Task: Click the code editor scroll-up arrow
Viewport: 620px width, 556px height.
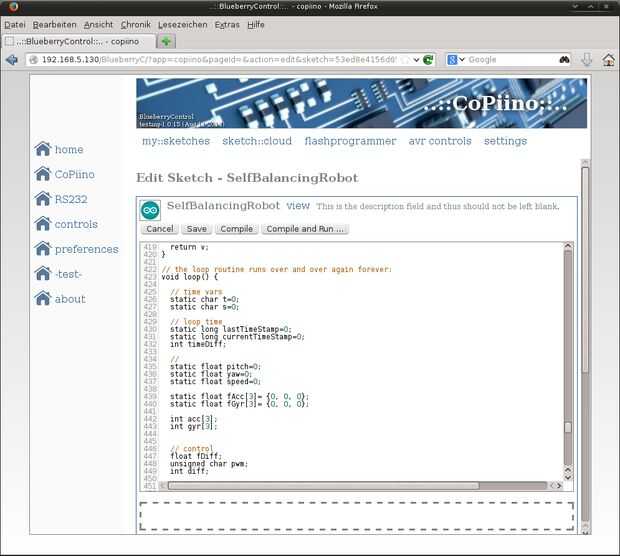Action: [568, 246]
